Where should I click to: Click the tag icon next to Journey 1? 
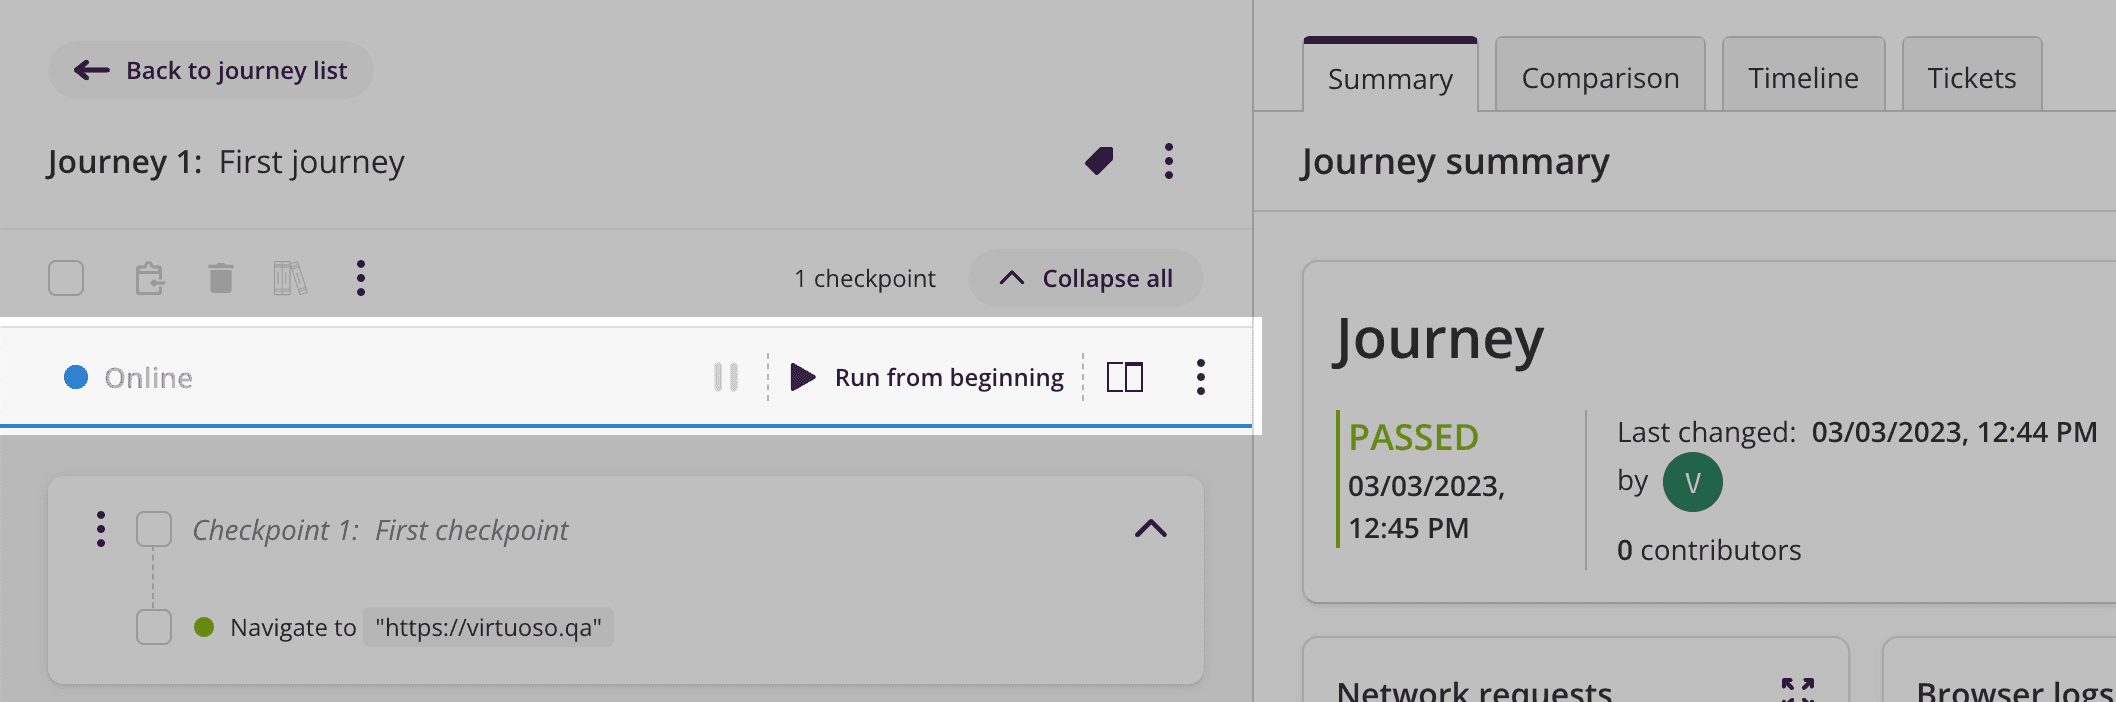pyautogui.click(x=1099, y=160)
